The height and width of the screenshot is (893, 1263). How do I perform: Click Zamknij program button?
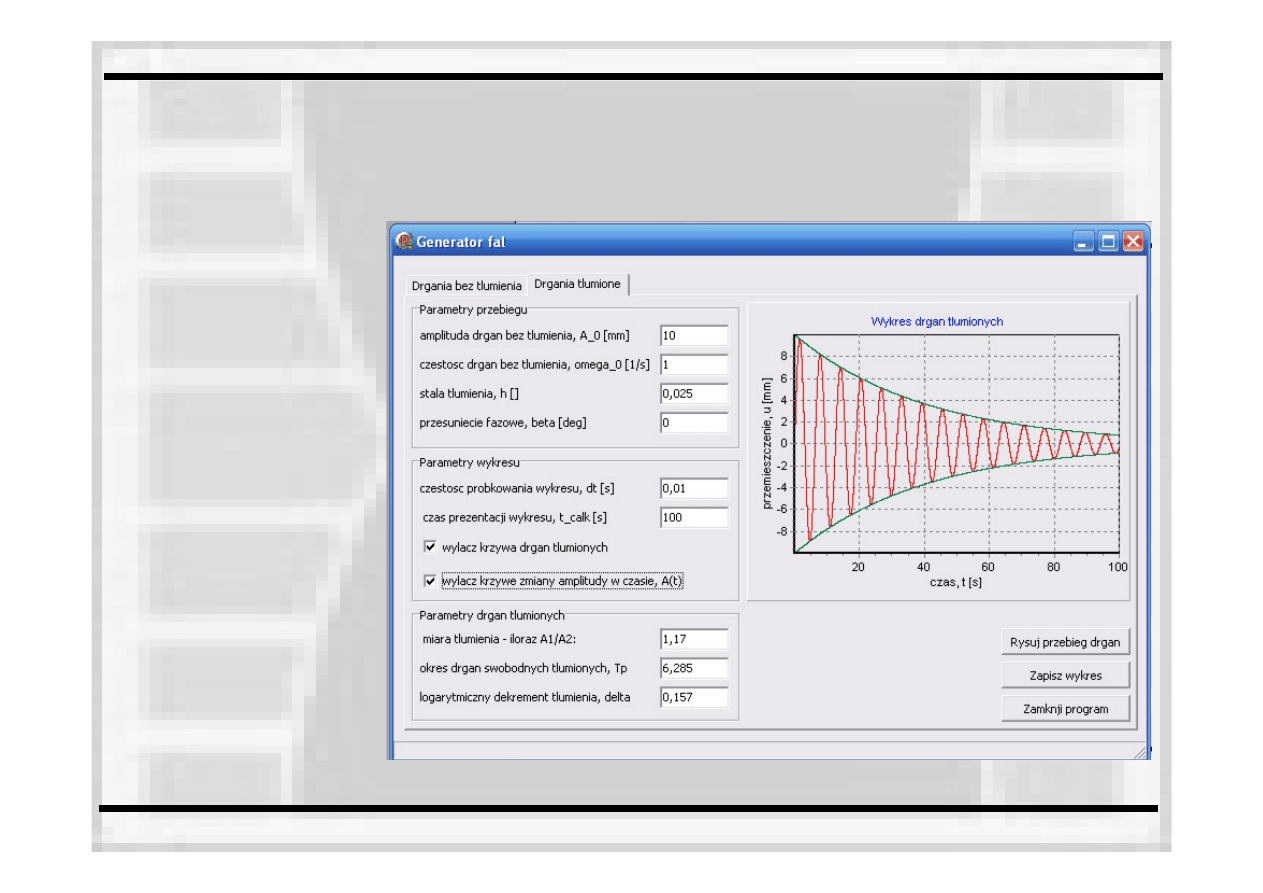pos(1065,709)
